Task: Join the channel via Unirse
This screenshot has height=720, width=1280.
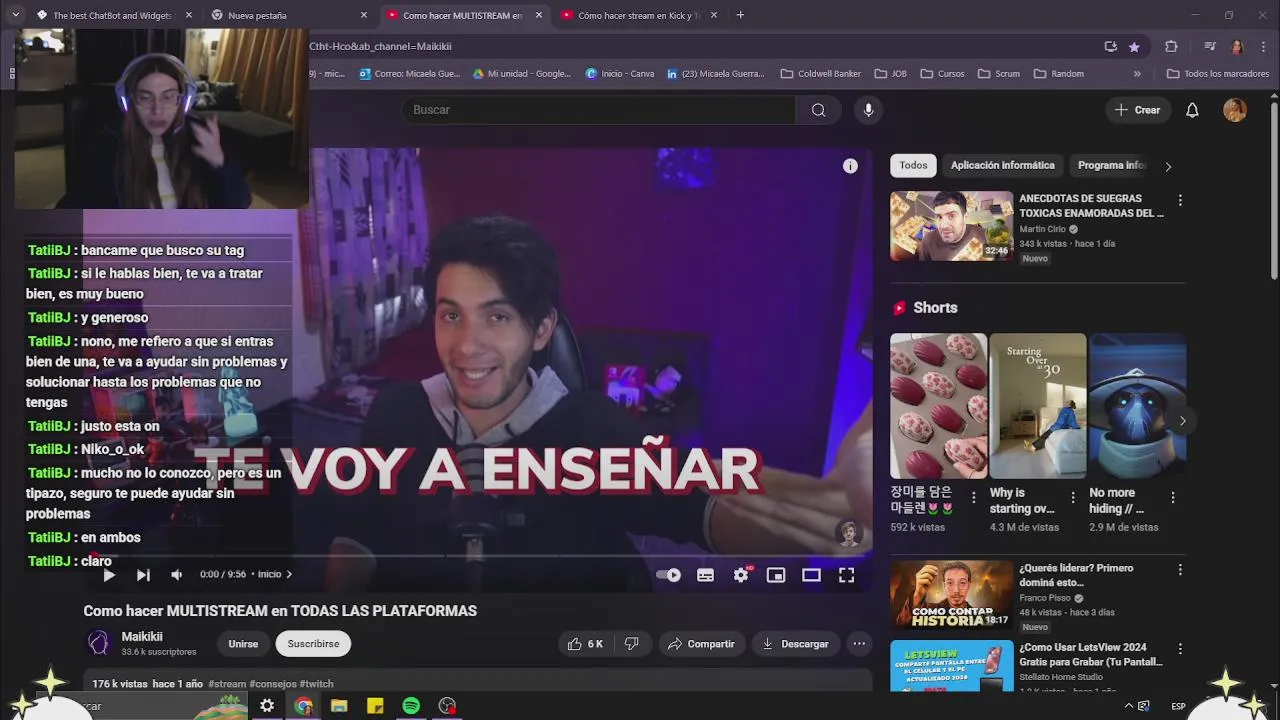Action: pyautogui.click(x=243, y=644)
